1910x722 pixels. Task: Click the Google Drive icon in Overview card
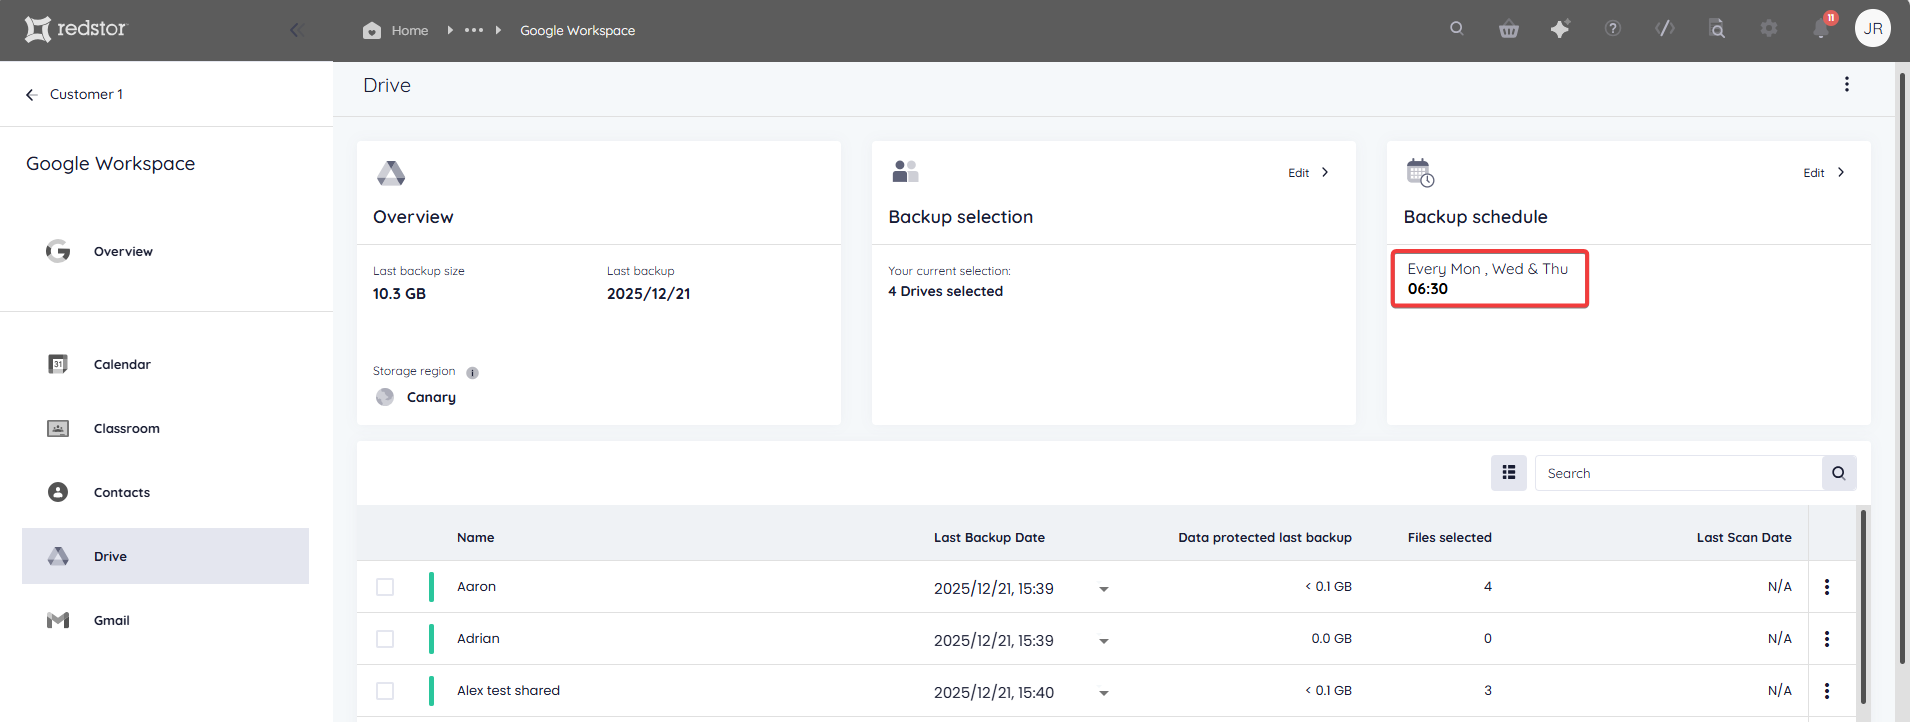(x=391, y=173)
